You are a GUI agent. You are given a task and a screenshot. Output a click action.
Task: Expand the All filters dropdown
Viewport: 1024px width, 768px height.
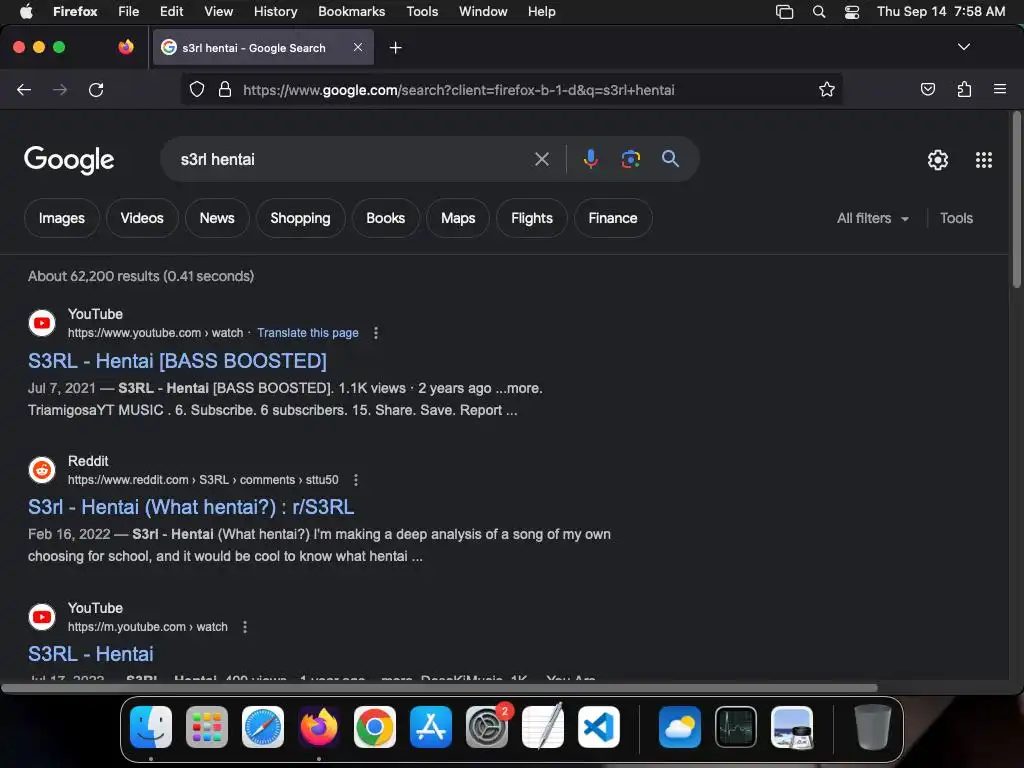[872, 218]
